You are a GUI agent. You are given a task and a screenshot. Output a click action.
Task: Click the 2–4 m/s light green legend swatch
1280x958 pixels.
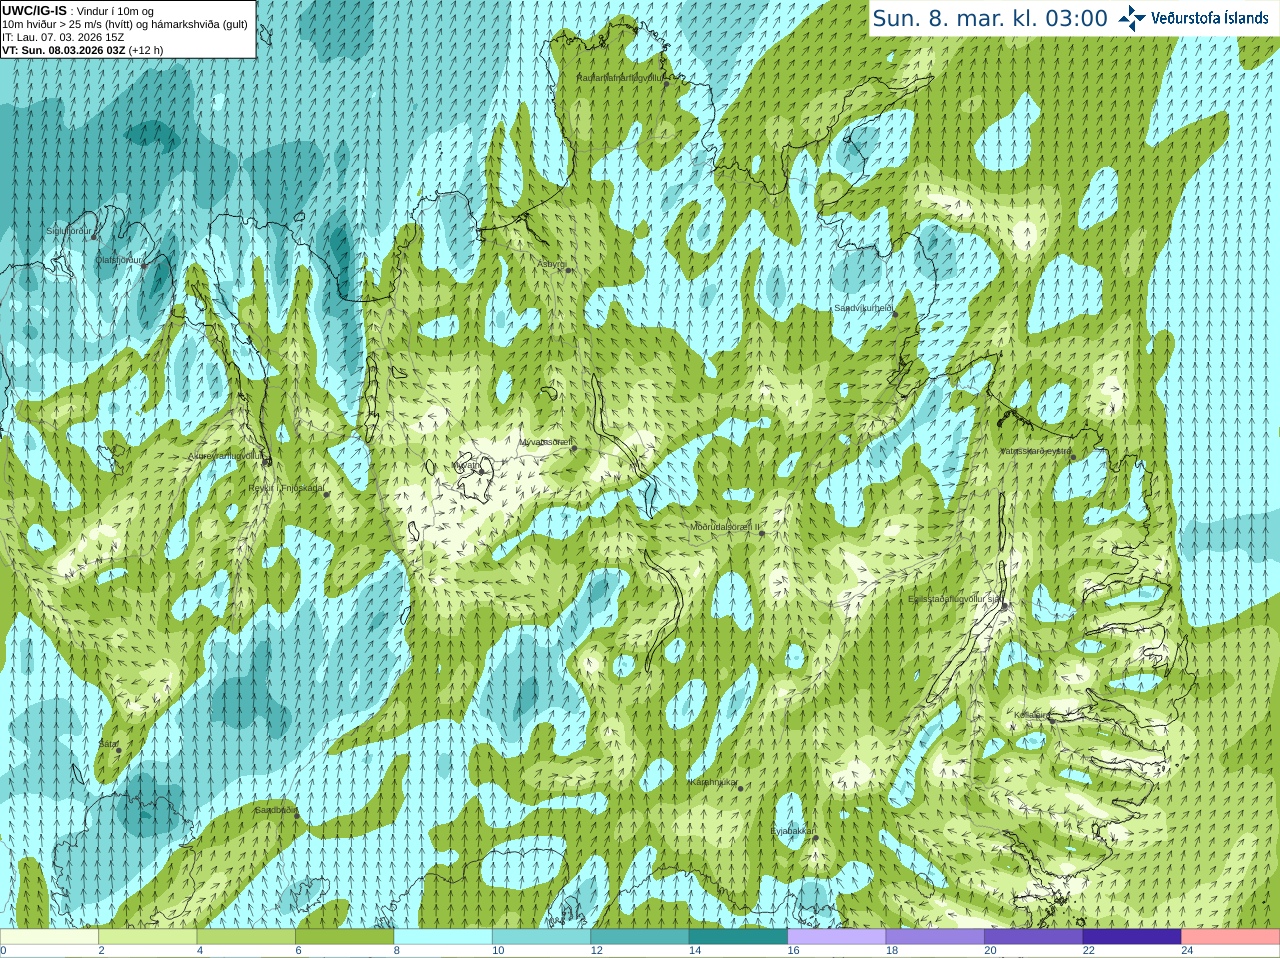click(148, 937)
